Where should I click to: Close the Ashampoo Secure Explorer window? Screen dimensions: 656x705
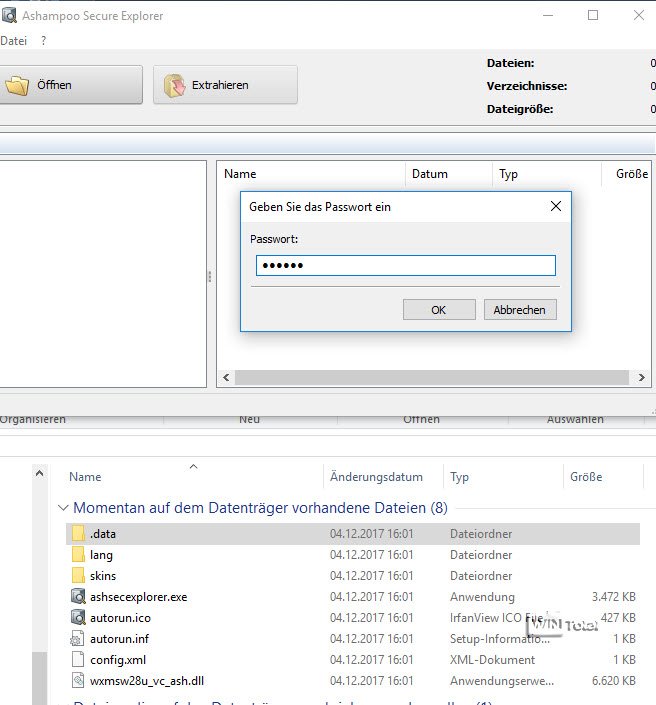pyautogui.click(x=638, y=15)
